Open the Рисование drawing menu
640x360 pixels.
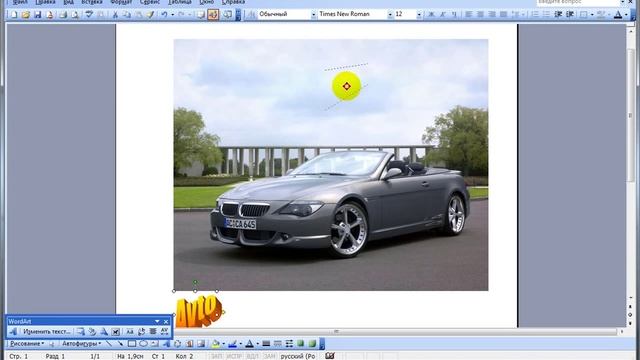click(27, 344)
